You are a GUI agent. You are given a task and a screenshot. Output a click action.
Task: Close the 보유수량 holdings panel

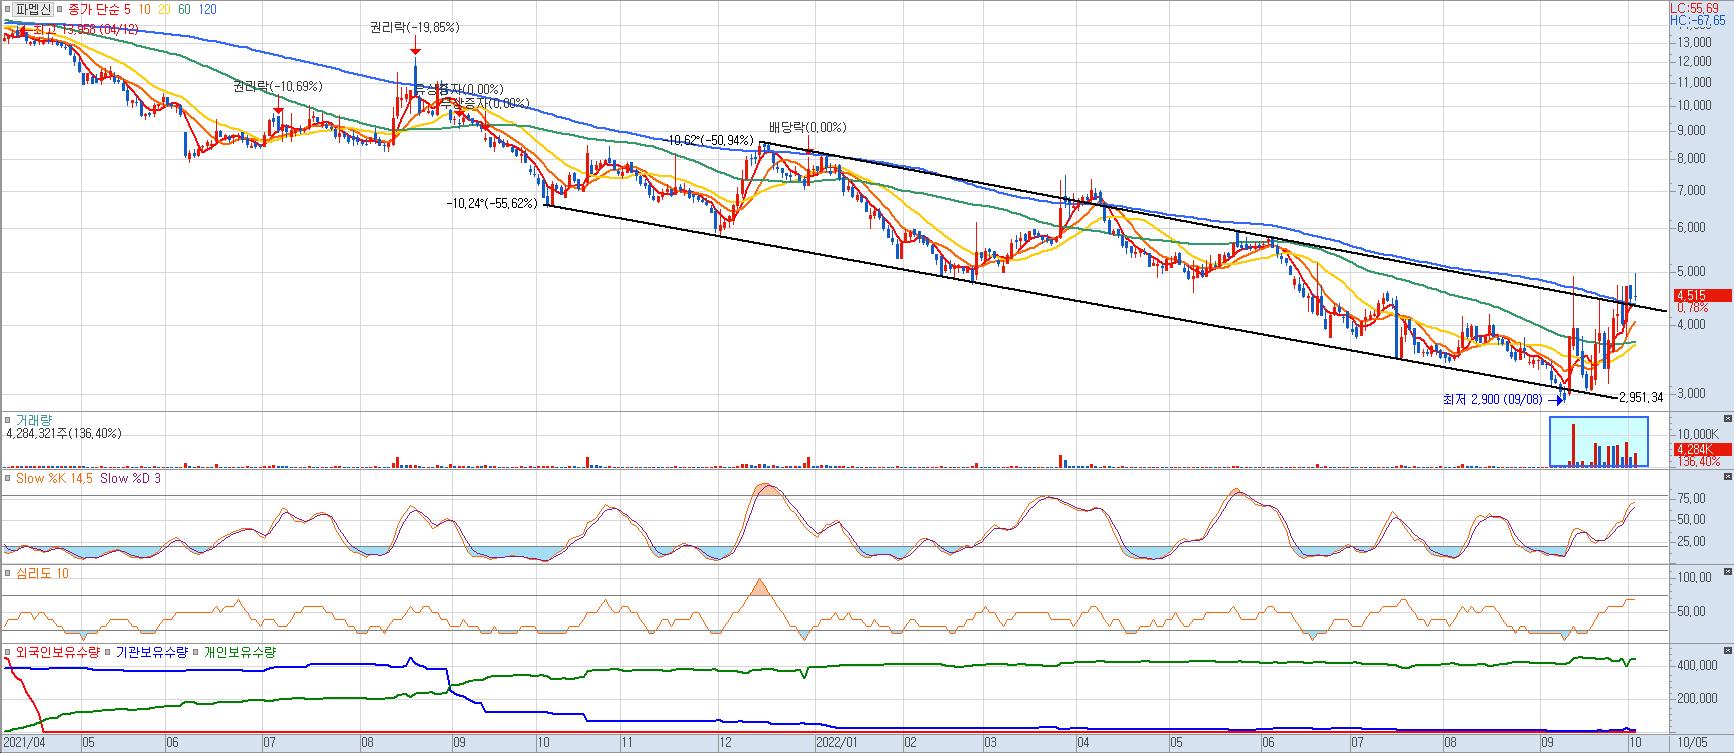tap(1727, 649)
